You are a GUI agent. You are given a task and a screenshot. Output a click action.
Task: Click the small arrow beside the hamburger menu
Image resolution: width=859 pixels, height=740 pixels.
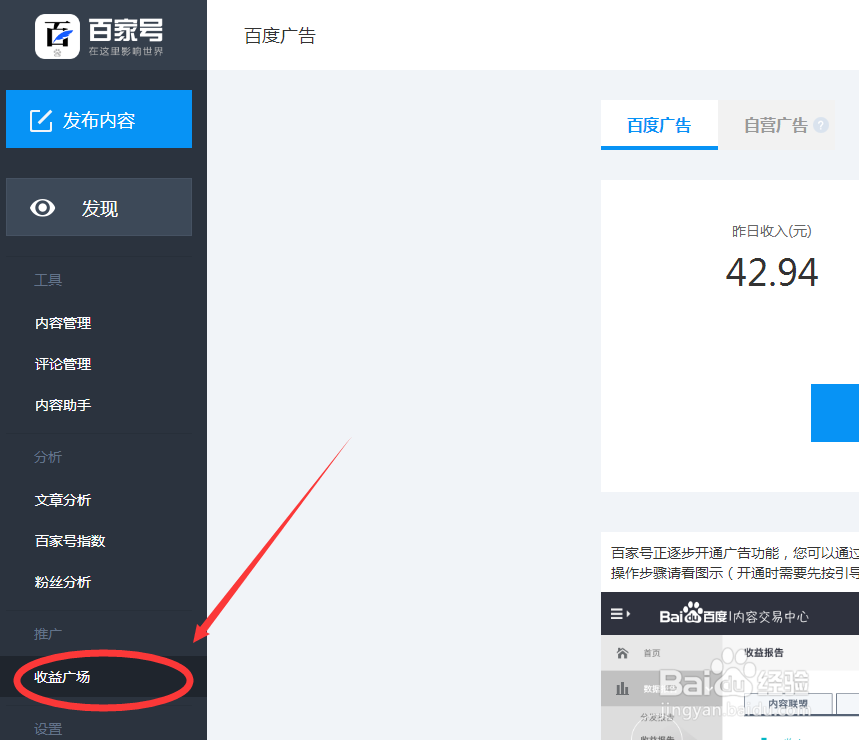pos(628,613)
